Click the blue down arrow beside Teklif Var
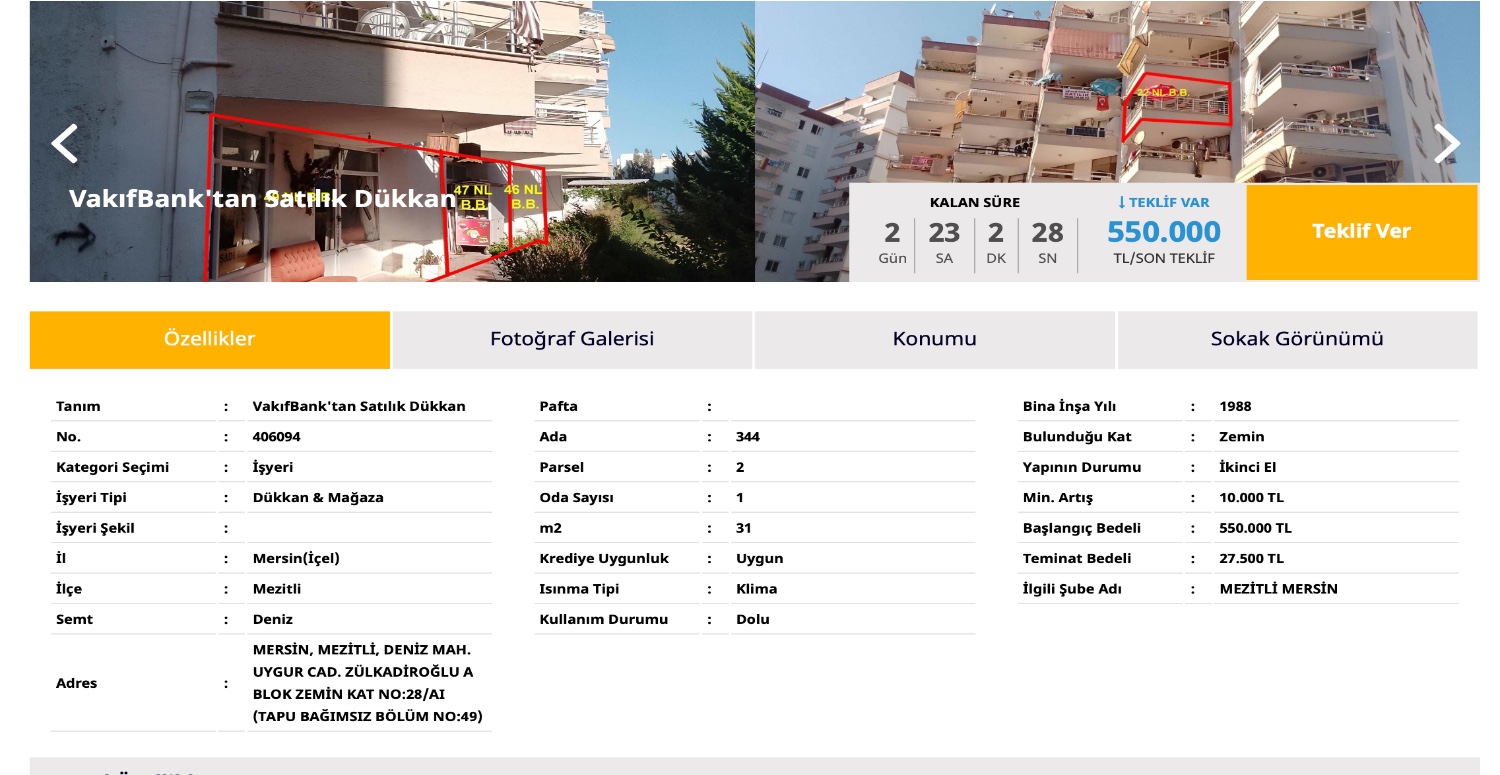The height and width of the screenshot is (775, 1500). (x=1122, y=202)
